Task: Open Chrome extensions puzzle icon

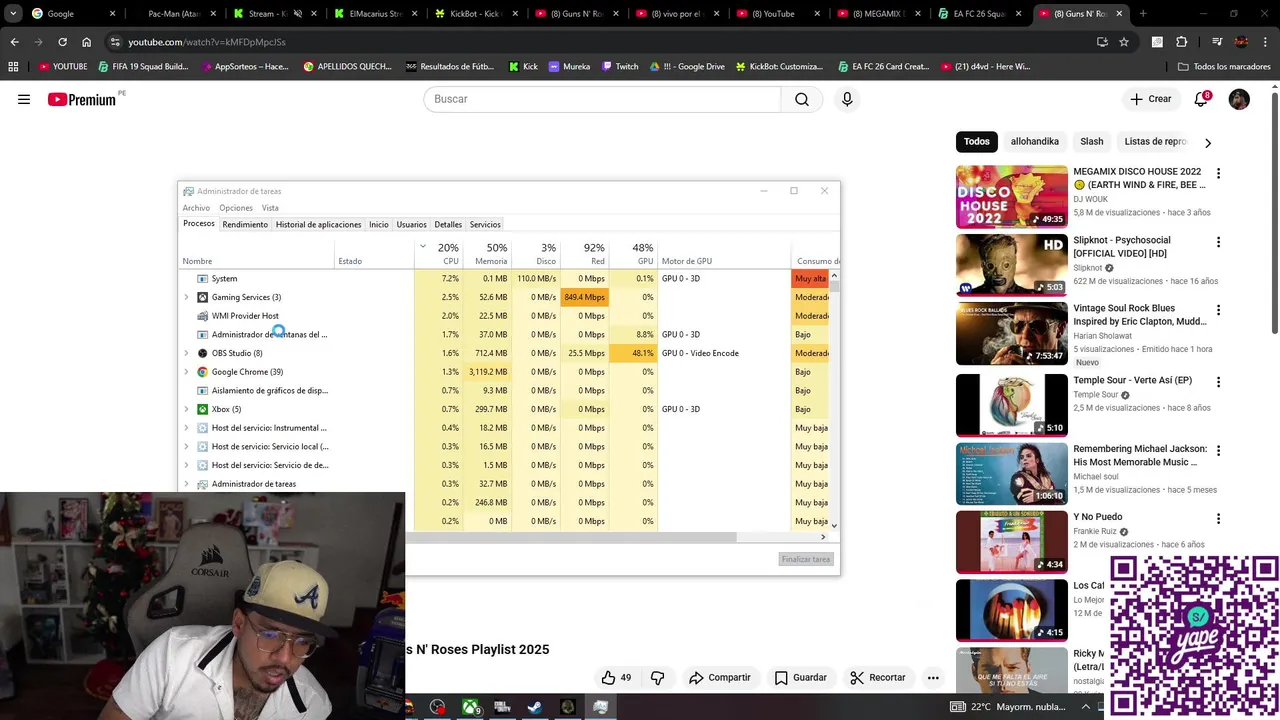Action: point(1181,42)
